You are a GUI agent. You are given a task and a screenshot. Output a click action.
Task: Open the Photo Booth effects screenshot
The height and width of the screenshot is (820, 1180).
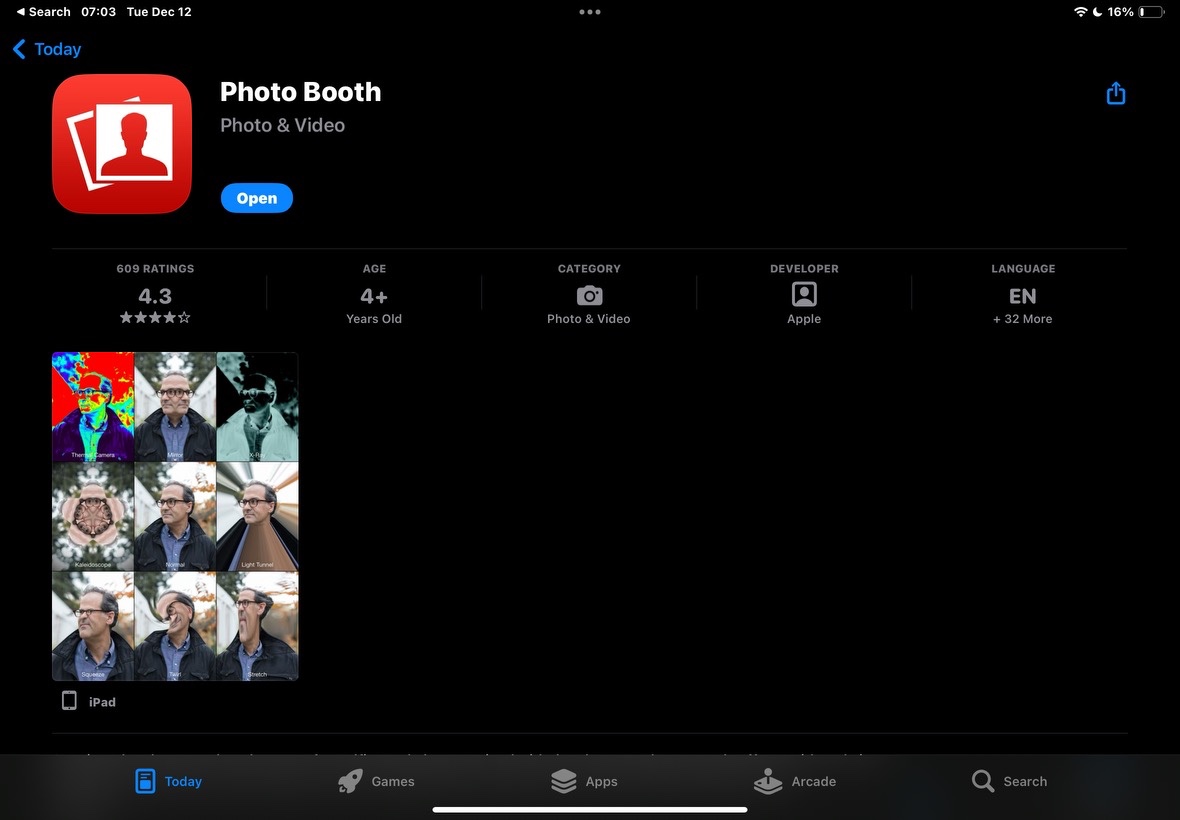(175, 516)
